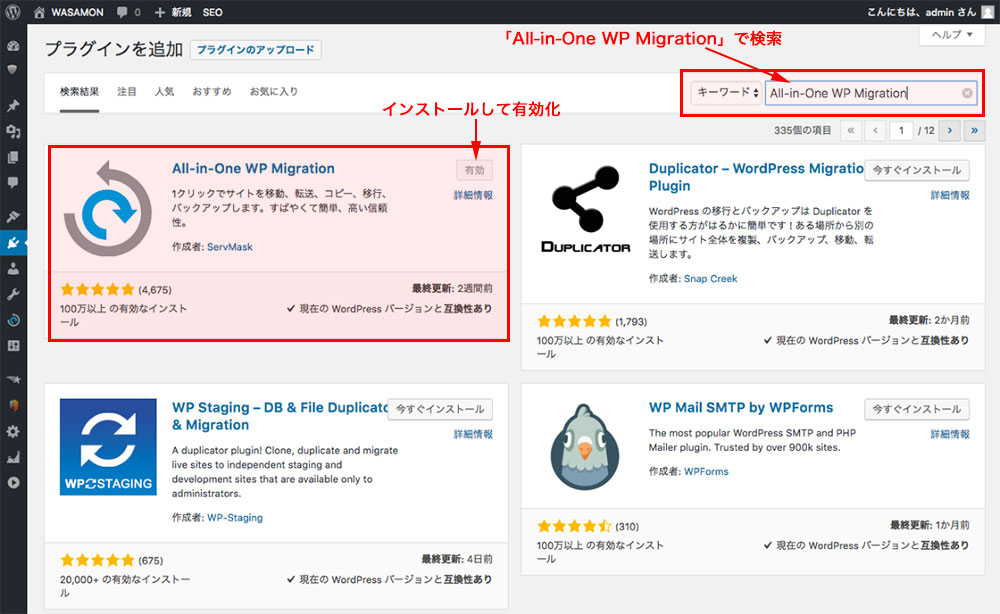Clear the plugin search field

[x=967, y=93]
